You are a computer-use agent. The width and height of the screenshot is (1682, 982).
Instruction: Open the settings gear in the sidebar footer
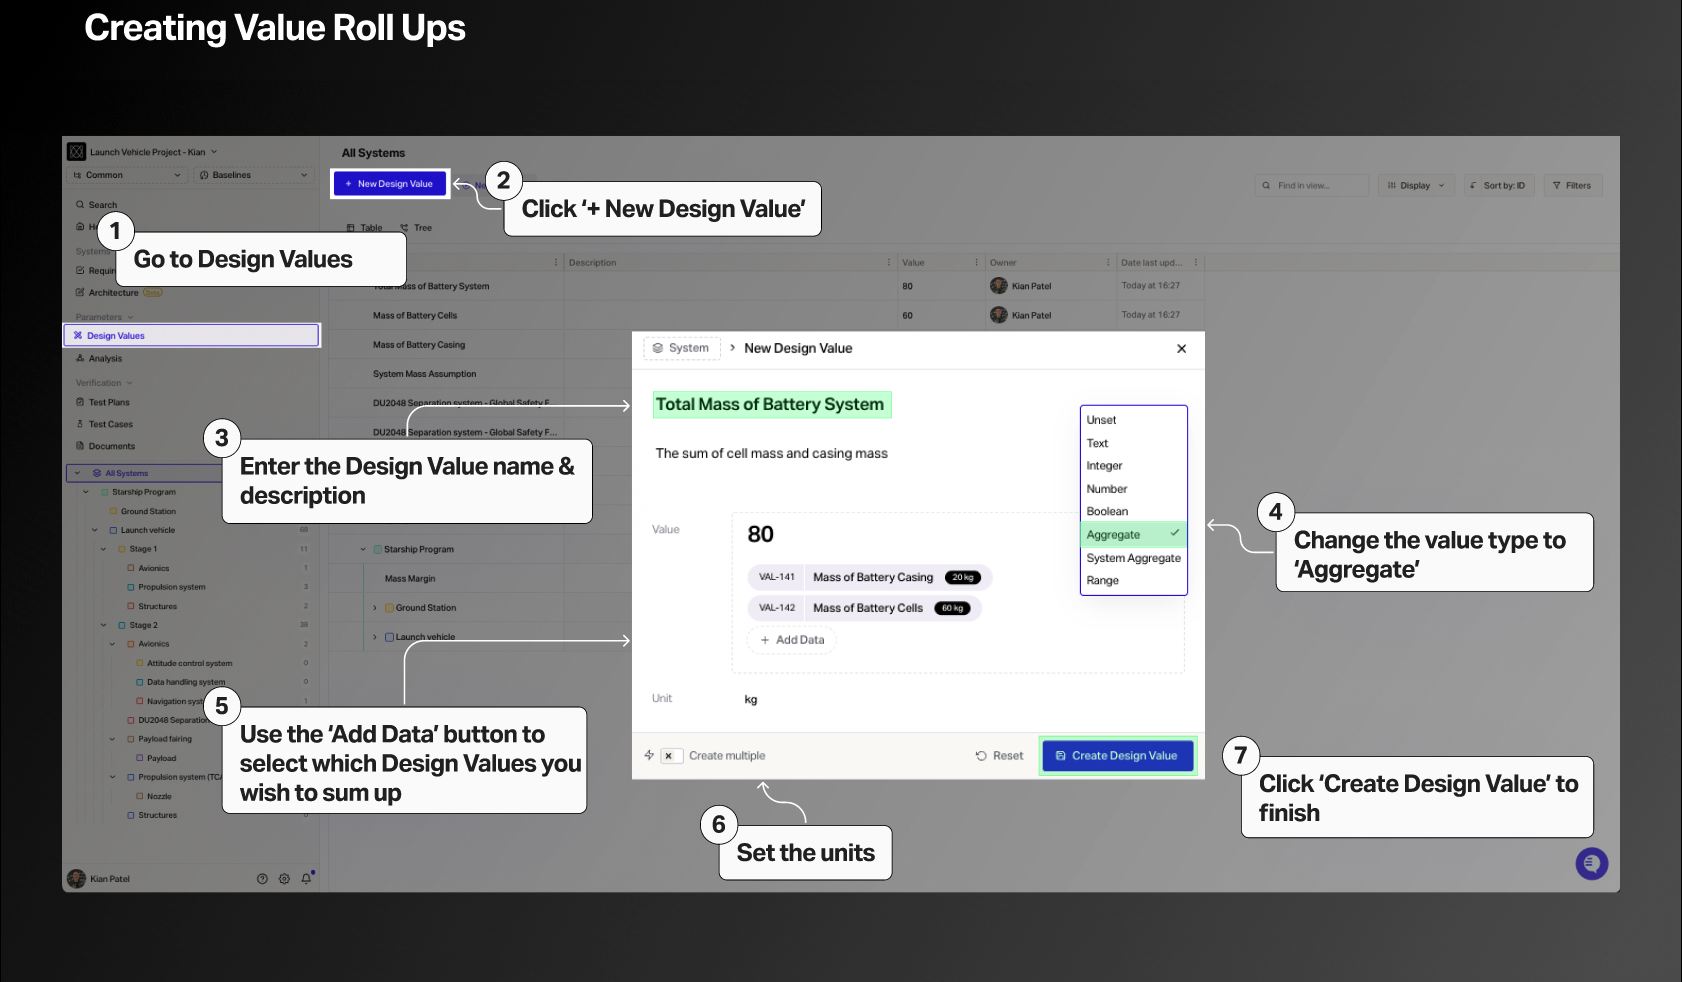tap(284, 879)
